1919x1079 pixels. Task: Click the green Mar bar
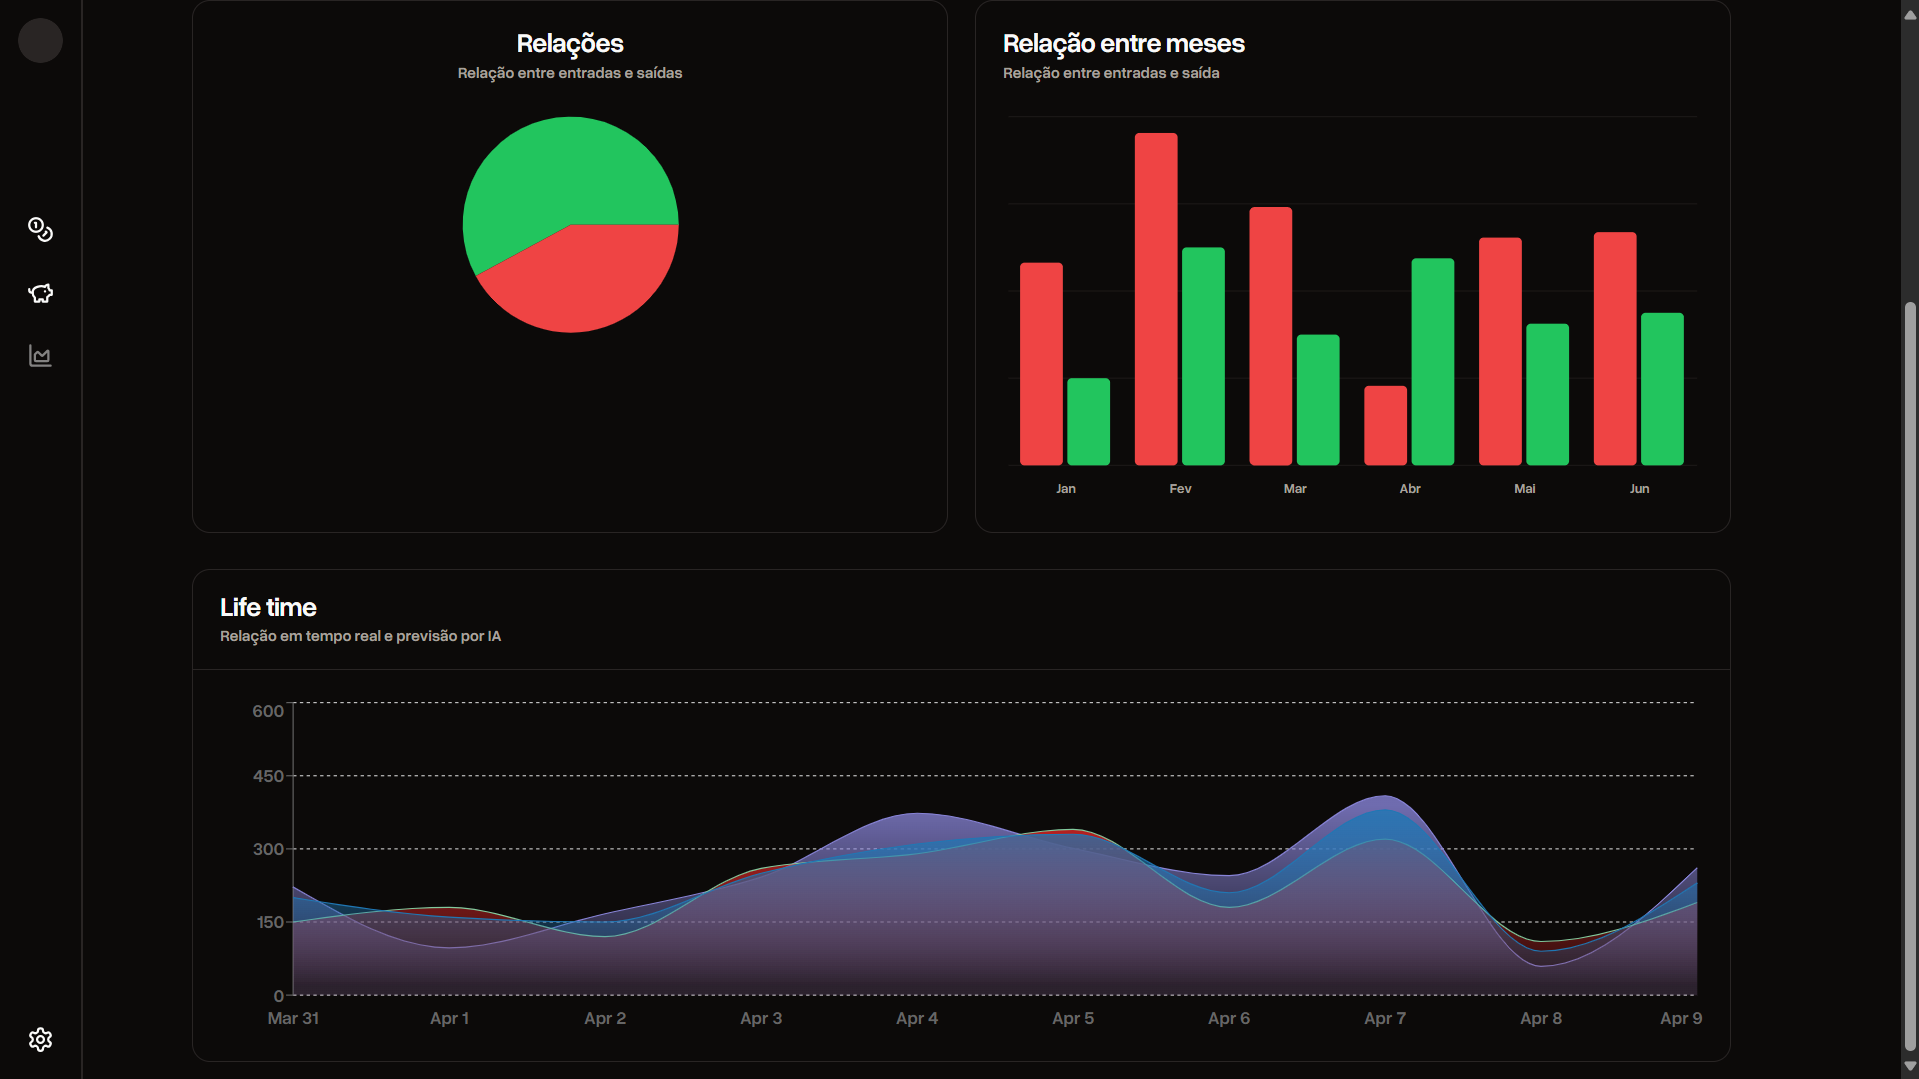point(1318,400)
